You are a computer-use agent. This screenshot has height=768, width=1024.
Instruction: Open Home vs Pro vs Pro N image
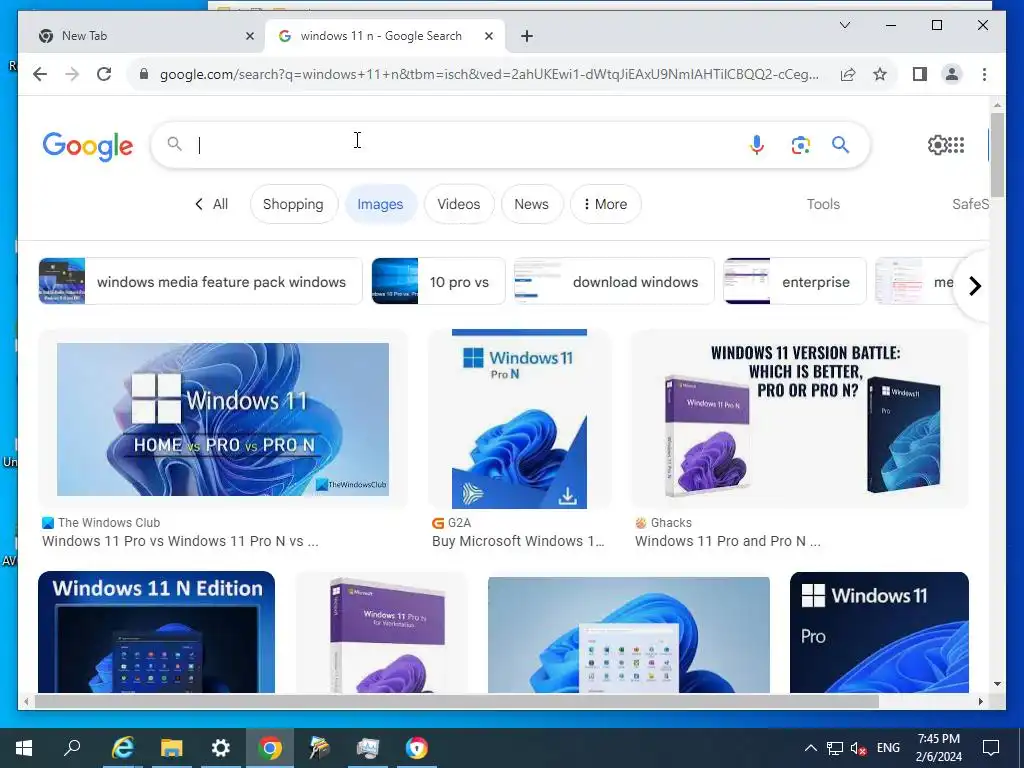point(223,419)
